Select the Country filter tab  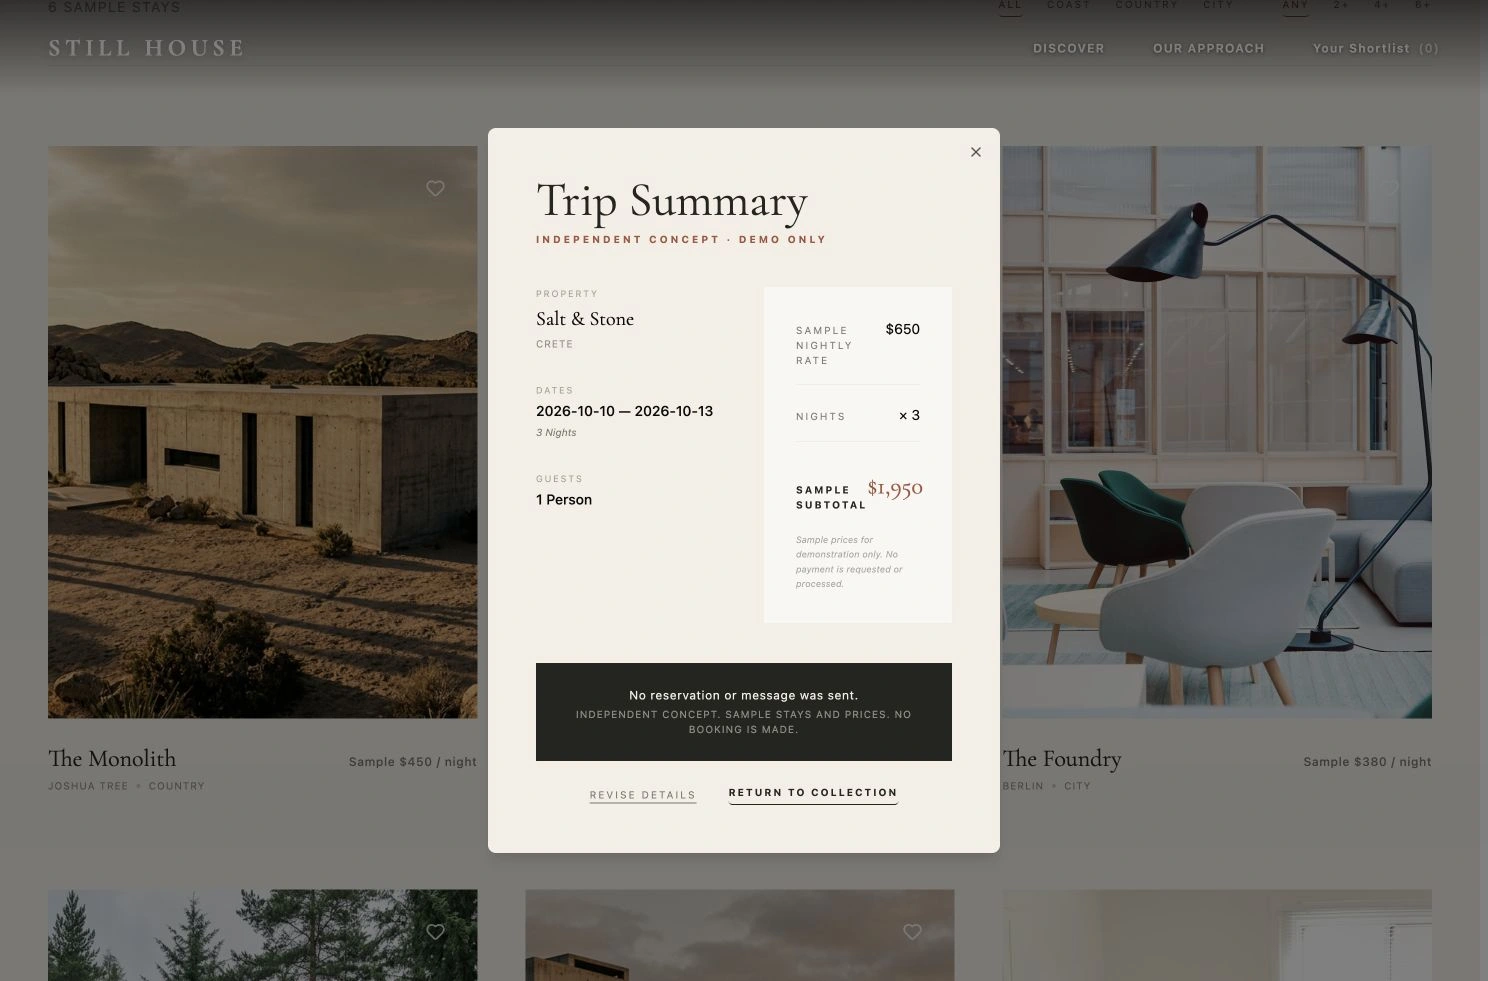1147,6
